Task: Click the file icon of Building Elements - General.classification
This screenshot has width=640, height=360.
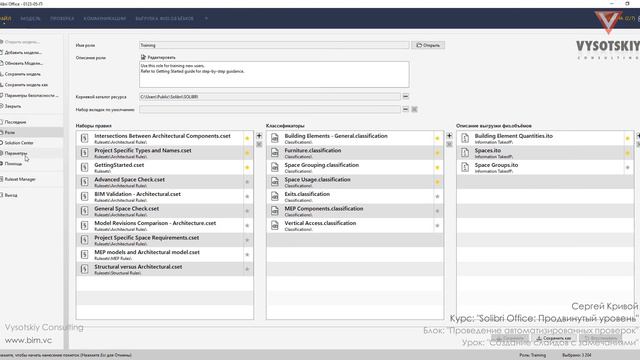Action: coord(275,138)
